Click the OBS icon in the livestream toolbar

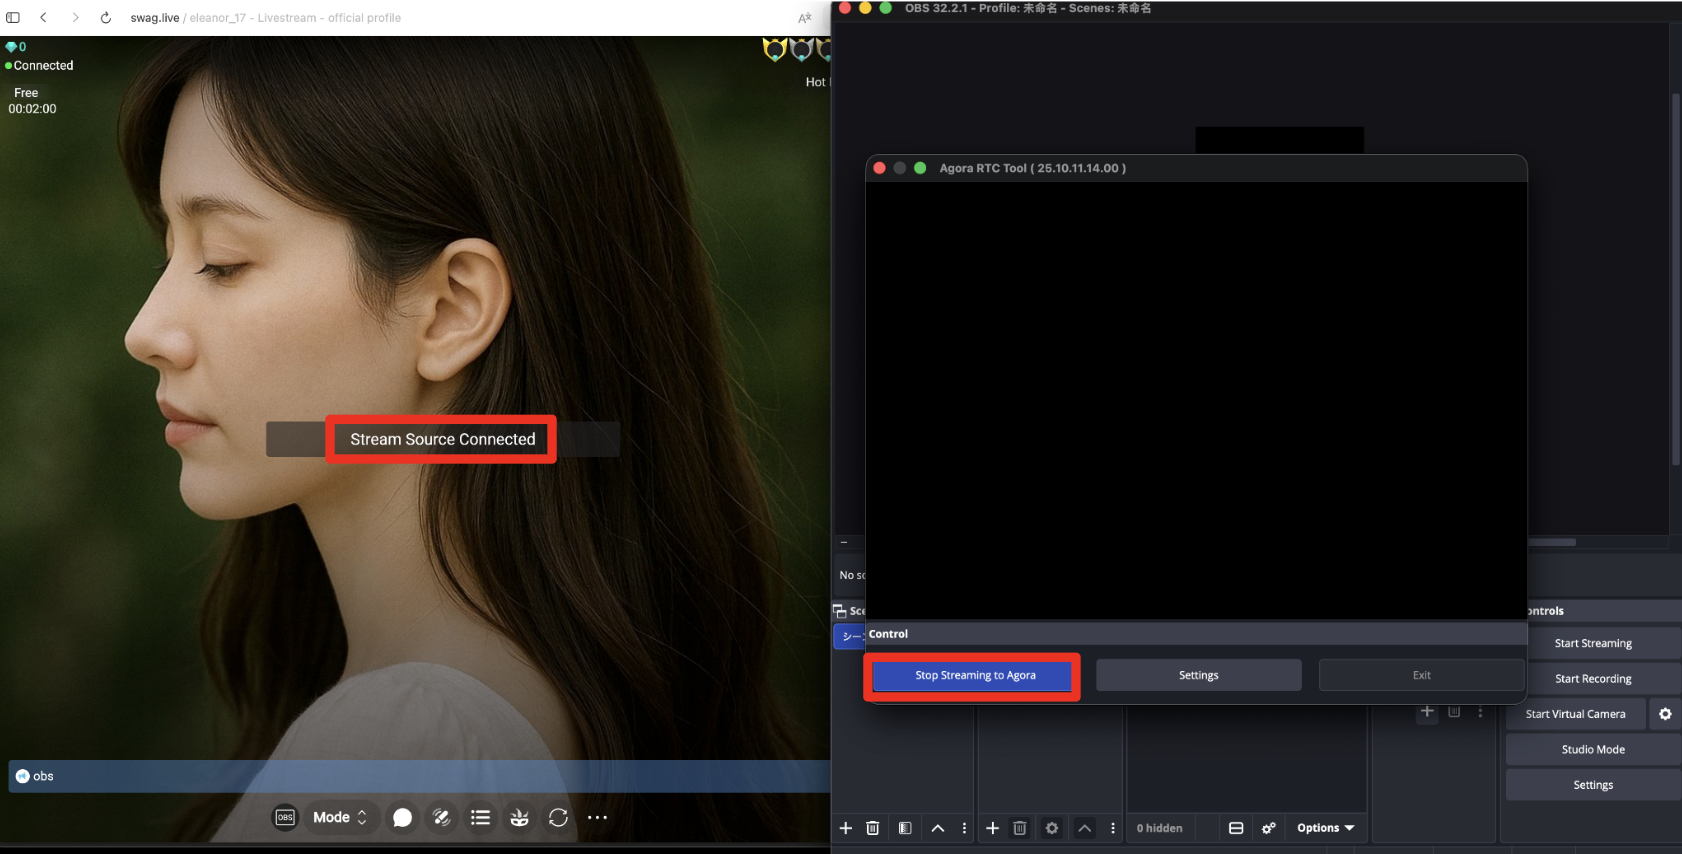(285, 817)
